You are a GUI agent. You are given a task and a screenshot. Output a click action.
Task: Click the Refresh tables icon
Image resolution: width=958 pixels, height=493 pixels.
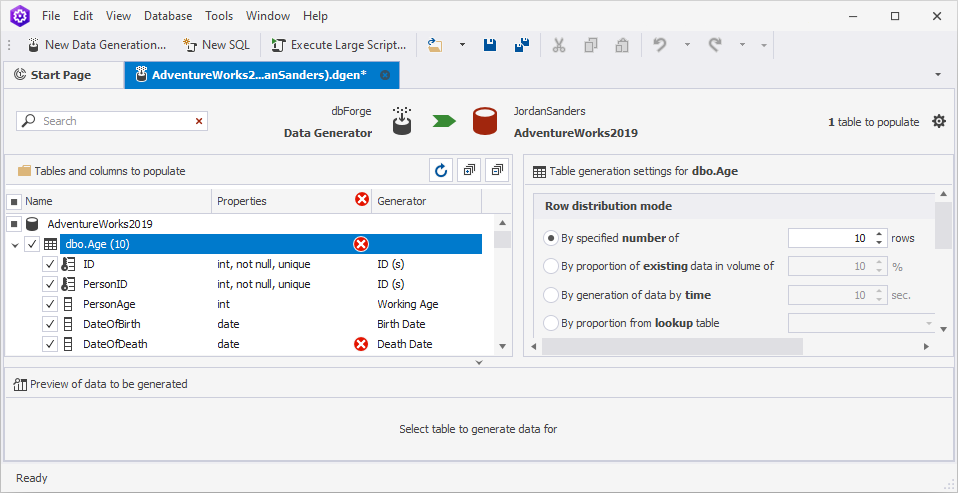pyautogui.click(x=441, y=170)
